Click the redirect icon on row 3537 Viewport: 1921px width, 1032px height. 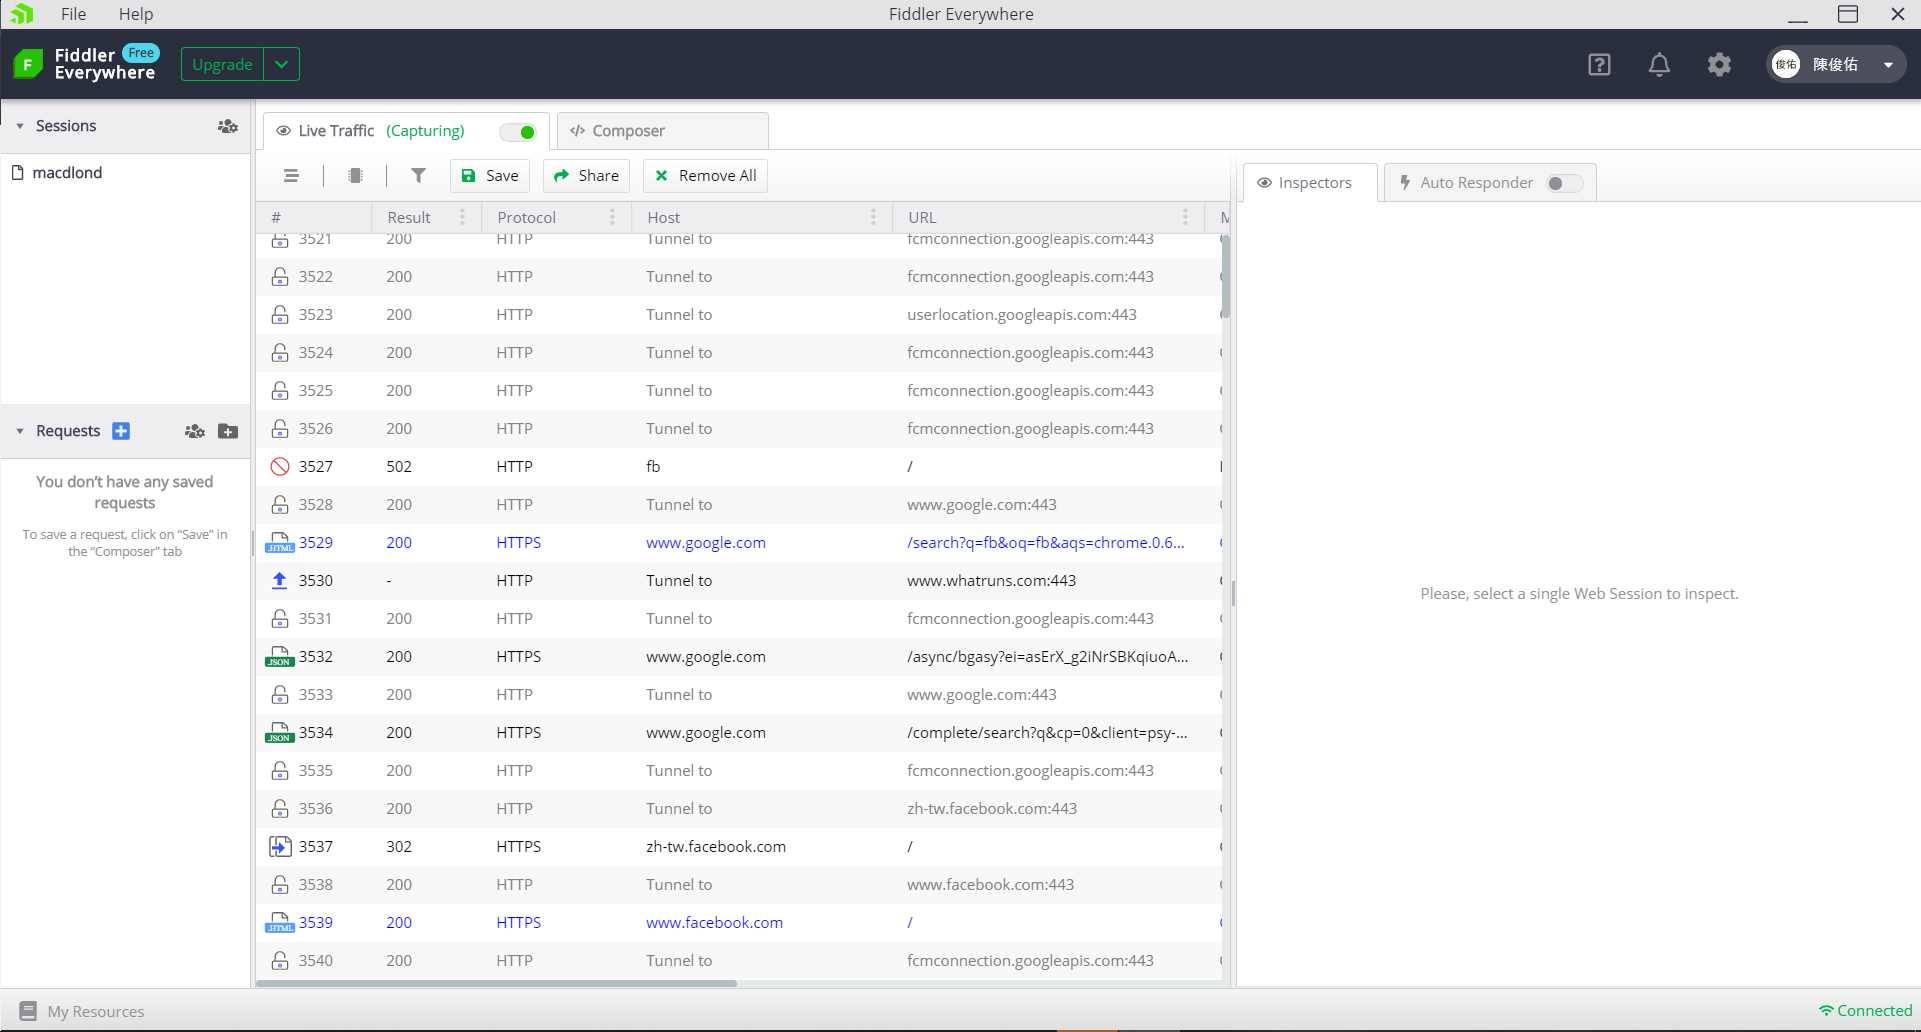tap(280, 847)
